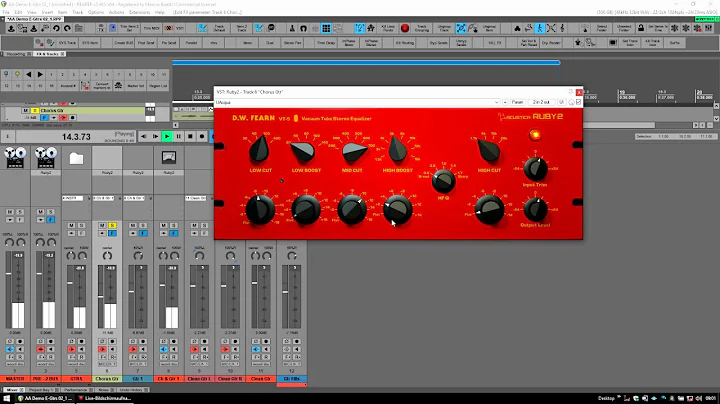Toggle solo on the Chorus Gtr mixer strip
Viewport: 720px width, 404px height.
tap(112, 225)
